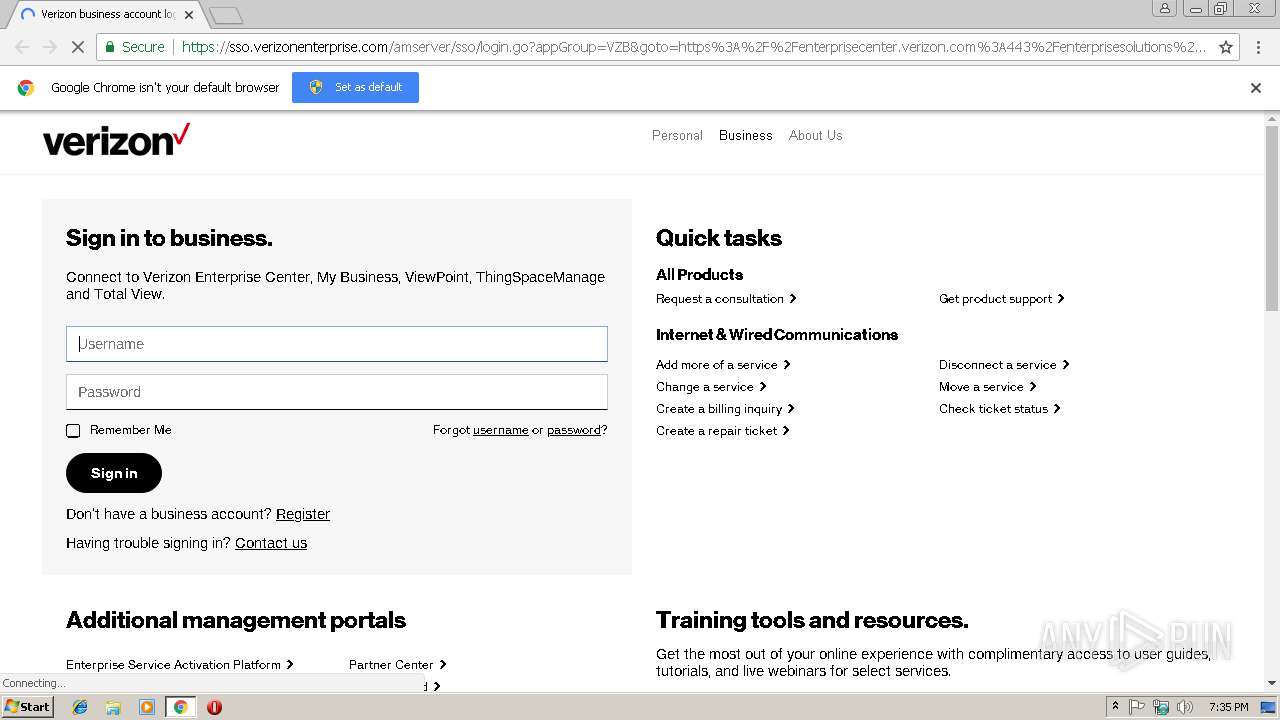Image resolution: width=1280 pixels, height=720 pixels.
Task: Click the Register link
Action: (x=303, y=514)
